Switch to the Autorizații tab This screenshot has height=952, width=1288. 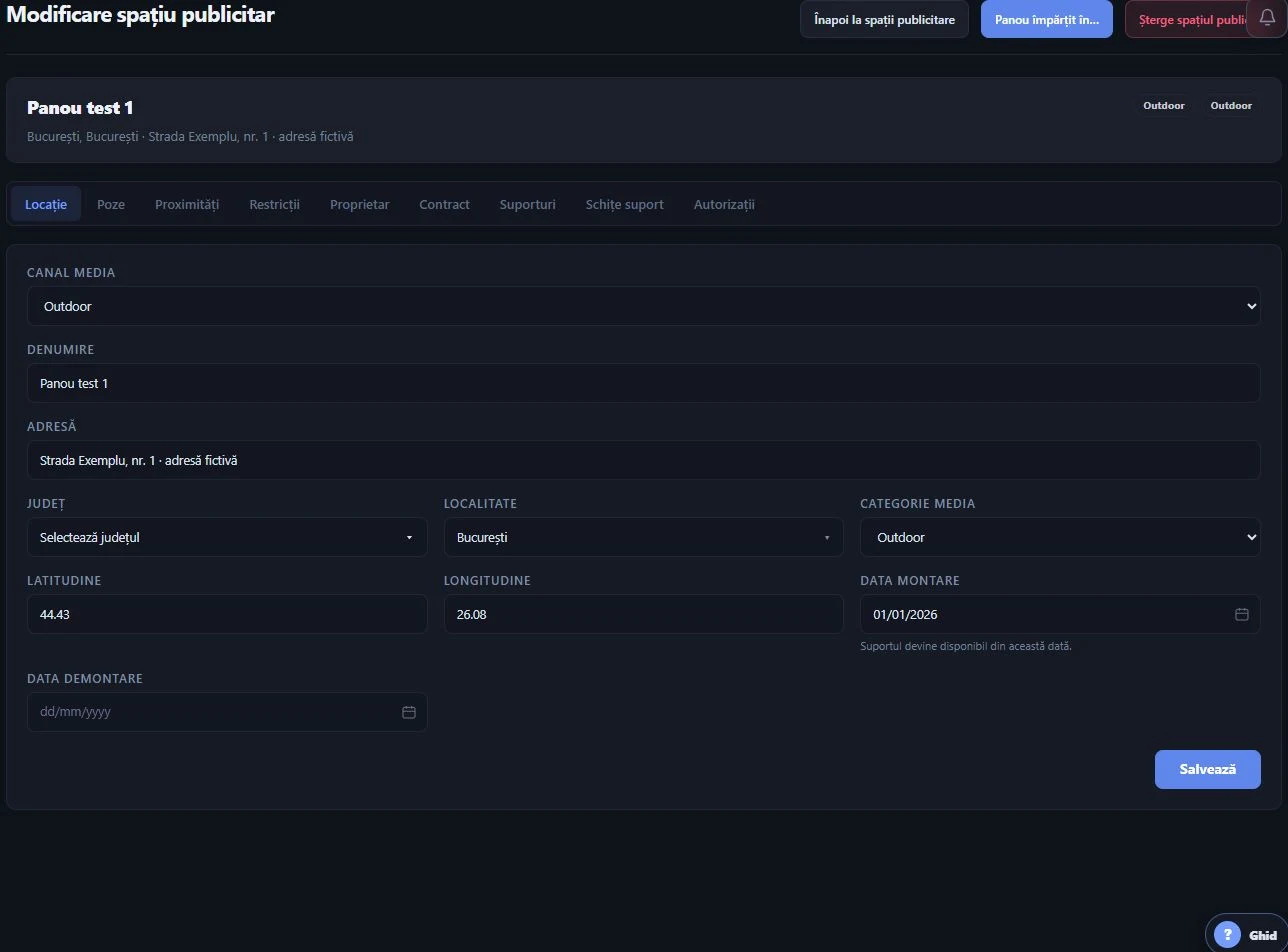pos(724,204)
